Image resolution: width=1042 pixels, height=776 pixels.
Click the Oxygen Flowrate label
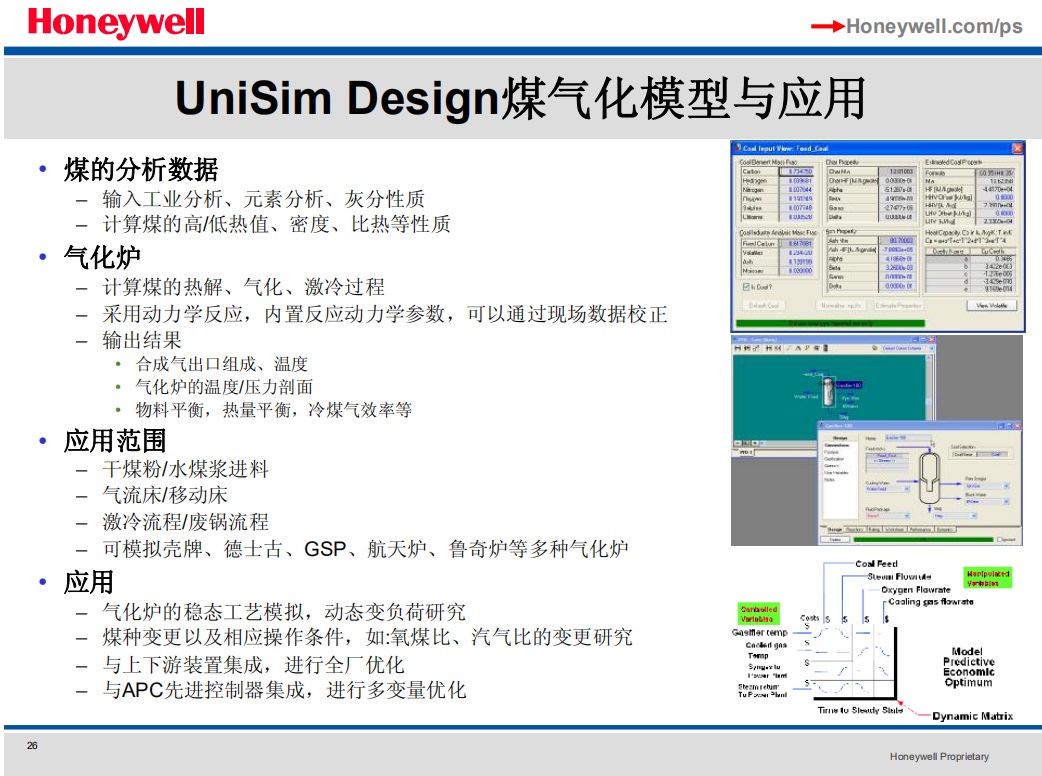pos(916,589)
